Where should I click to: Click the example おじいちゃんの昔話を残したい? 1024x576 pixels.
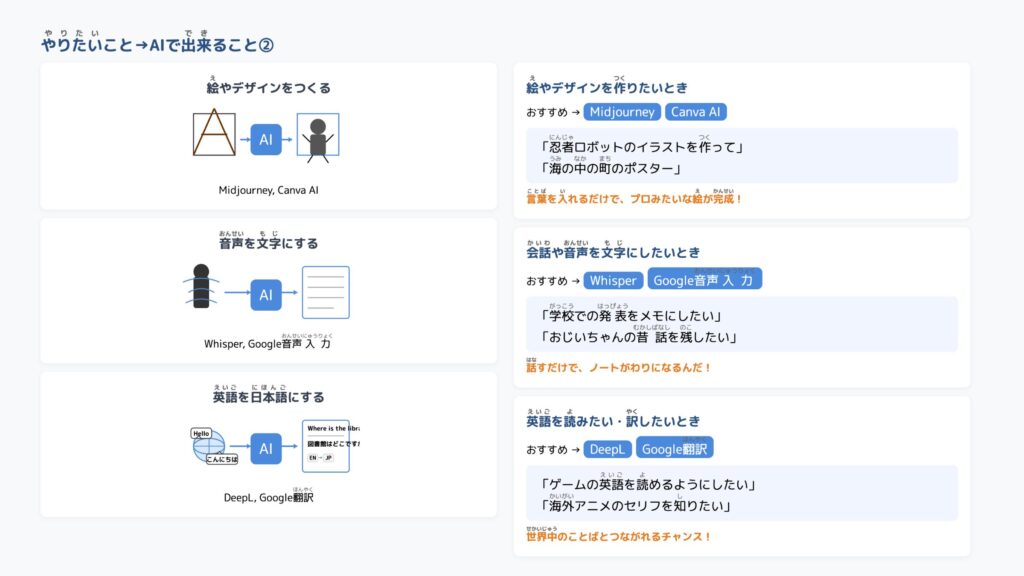639,335
